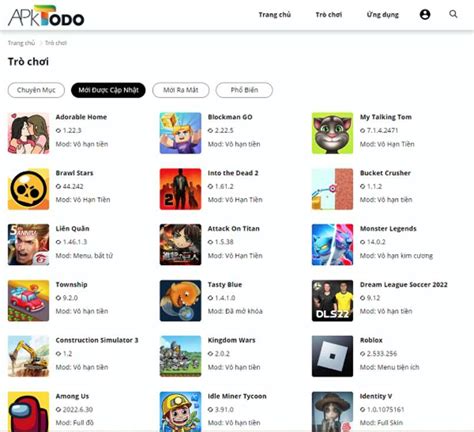Open the Blockman GO icon
474x432 pixels.
[x=180, y=133]
